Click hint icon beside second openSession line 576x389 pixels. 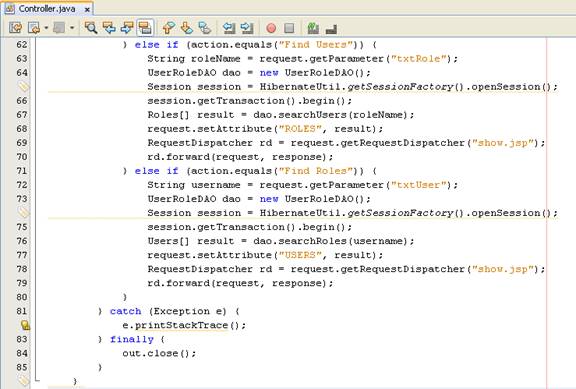coord(23,213)
